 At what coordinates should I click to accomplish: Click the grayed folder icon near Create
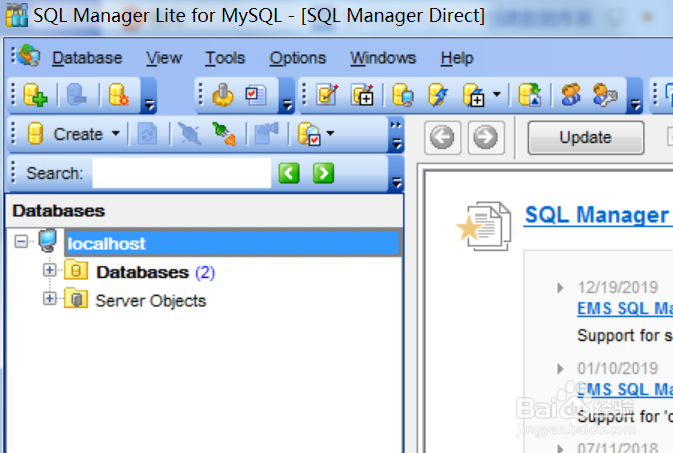pos(266,134)
